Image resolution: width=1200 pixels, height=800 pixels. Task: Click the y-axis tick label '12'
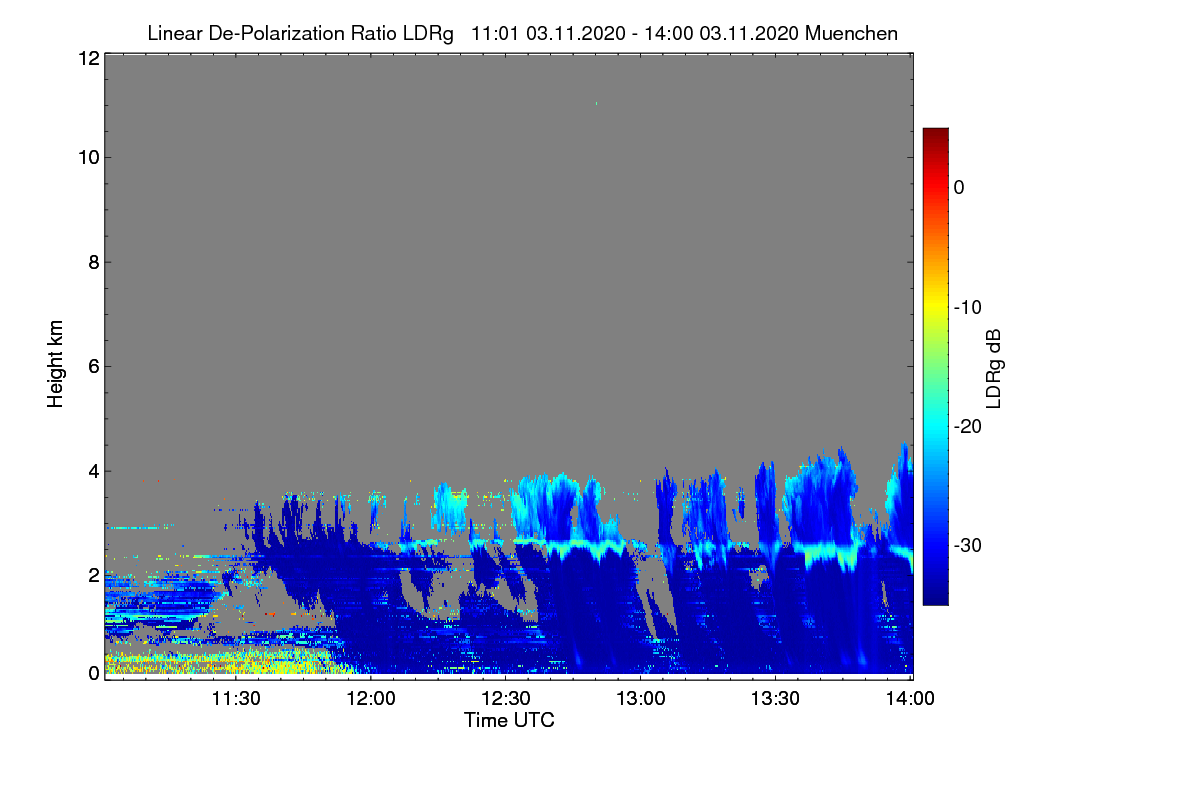[88, 58]
